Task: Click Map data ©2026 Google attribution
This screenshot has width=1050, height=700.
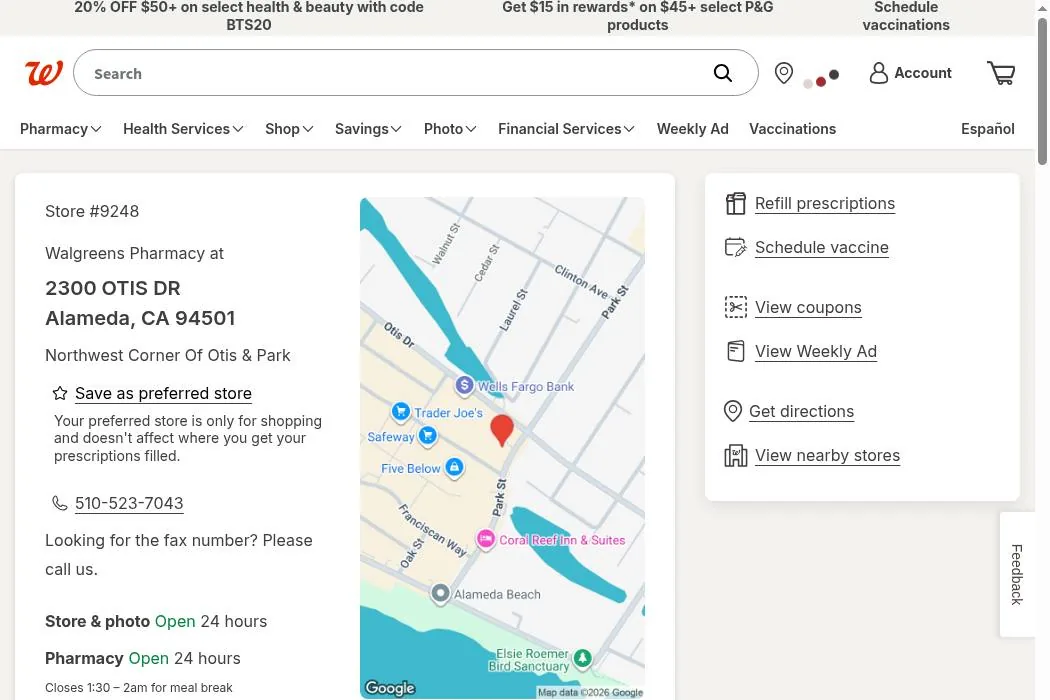Action: click(x=590, y=693)
